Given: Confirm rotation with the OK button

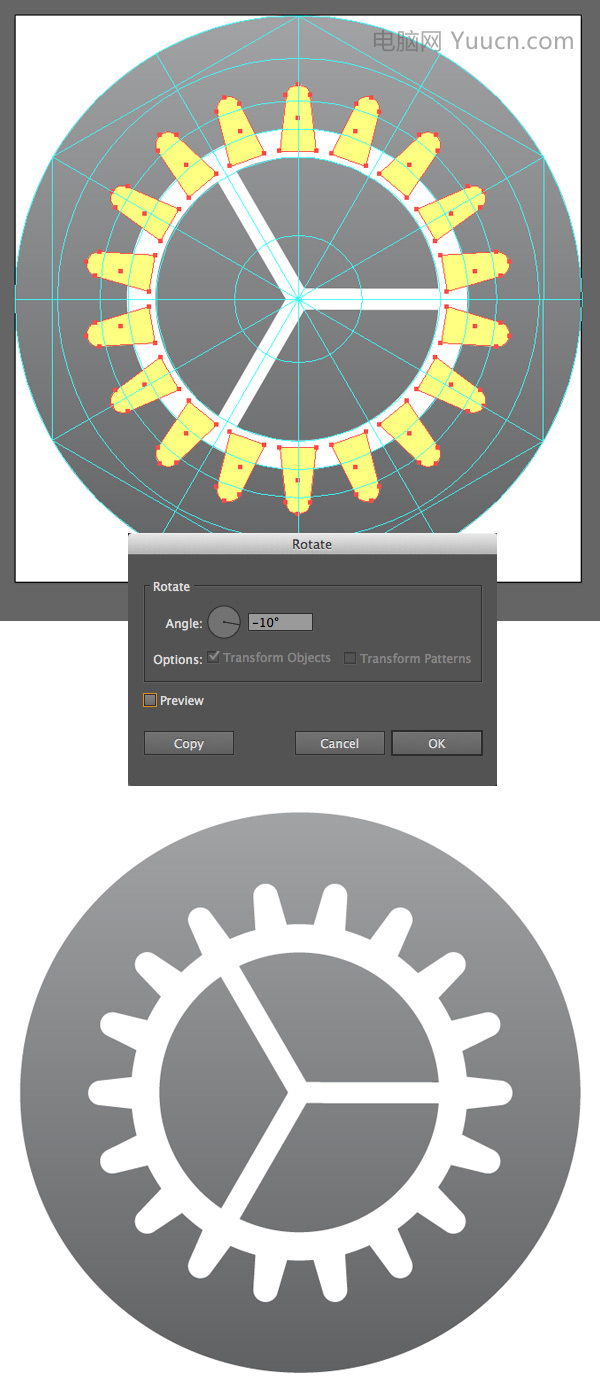Looking at the screenshot, I should tap(437, 743).
